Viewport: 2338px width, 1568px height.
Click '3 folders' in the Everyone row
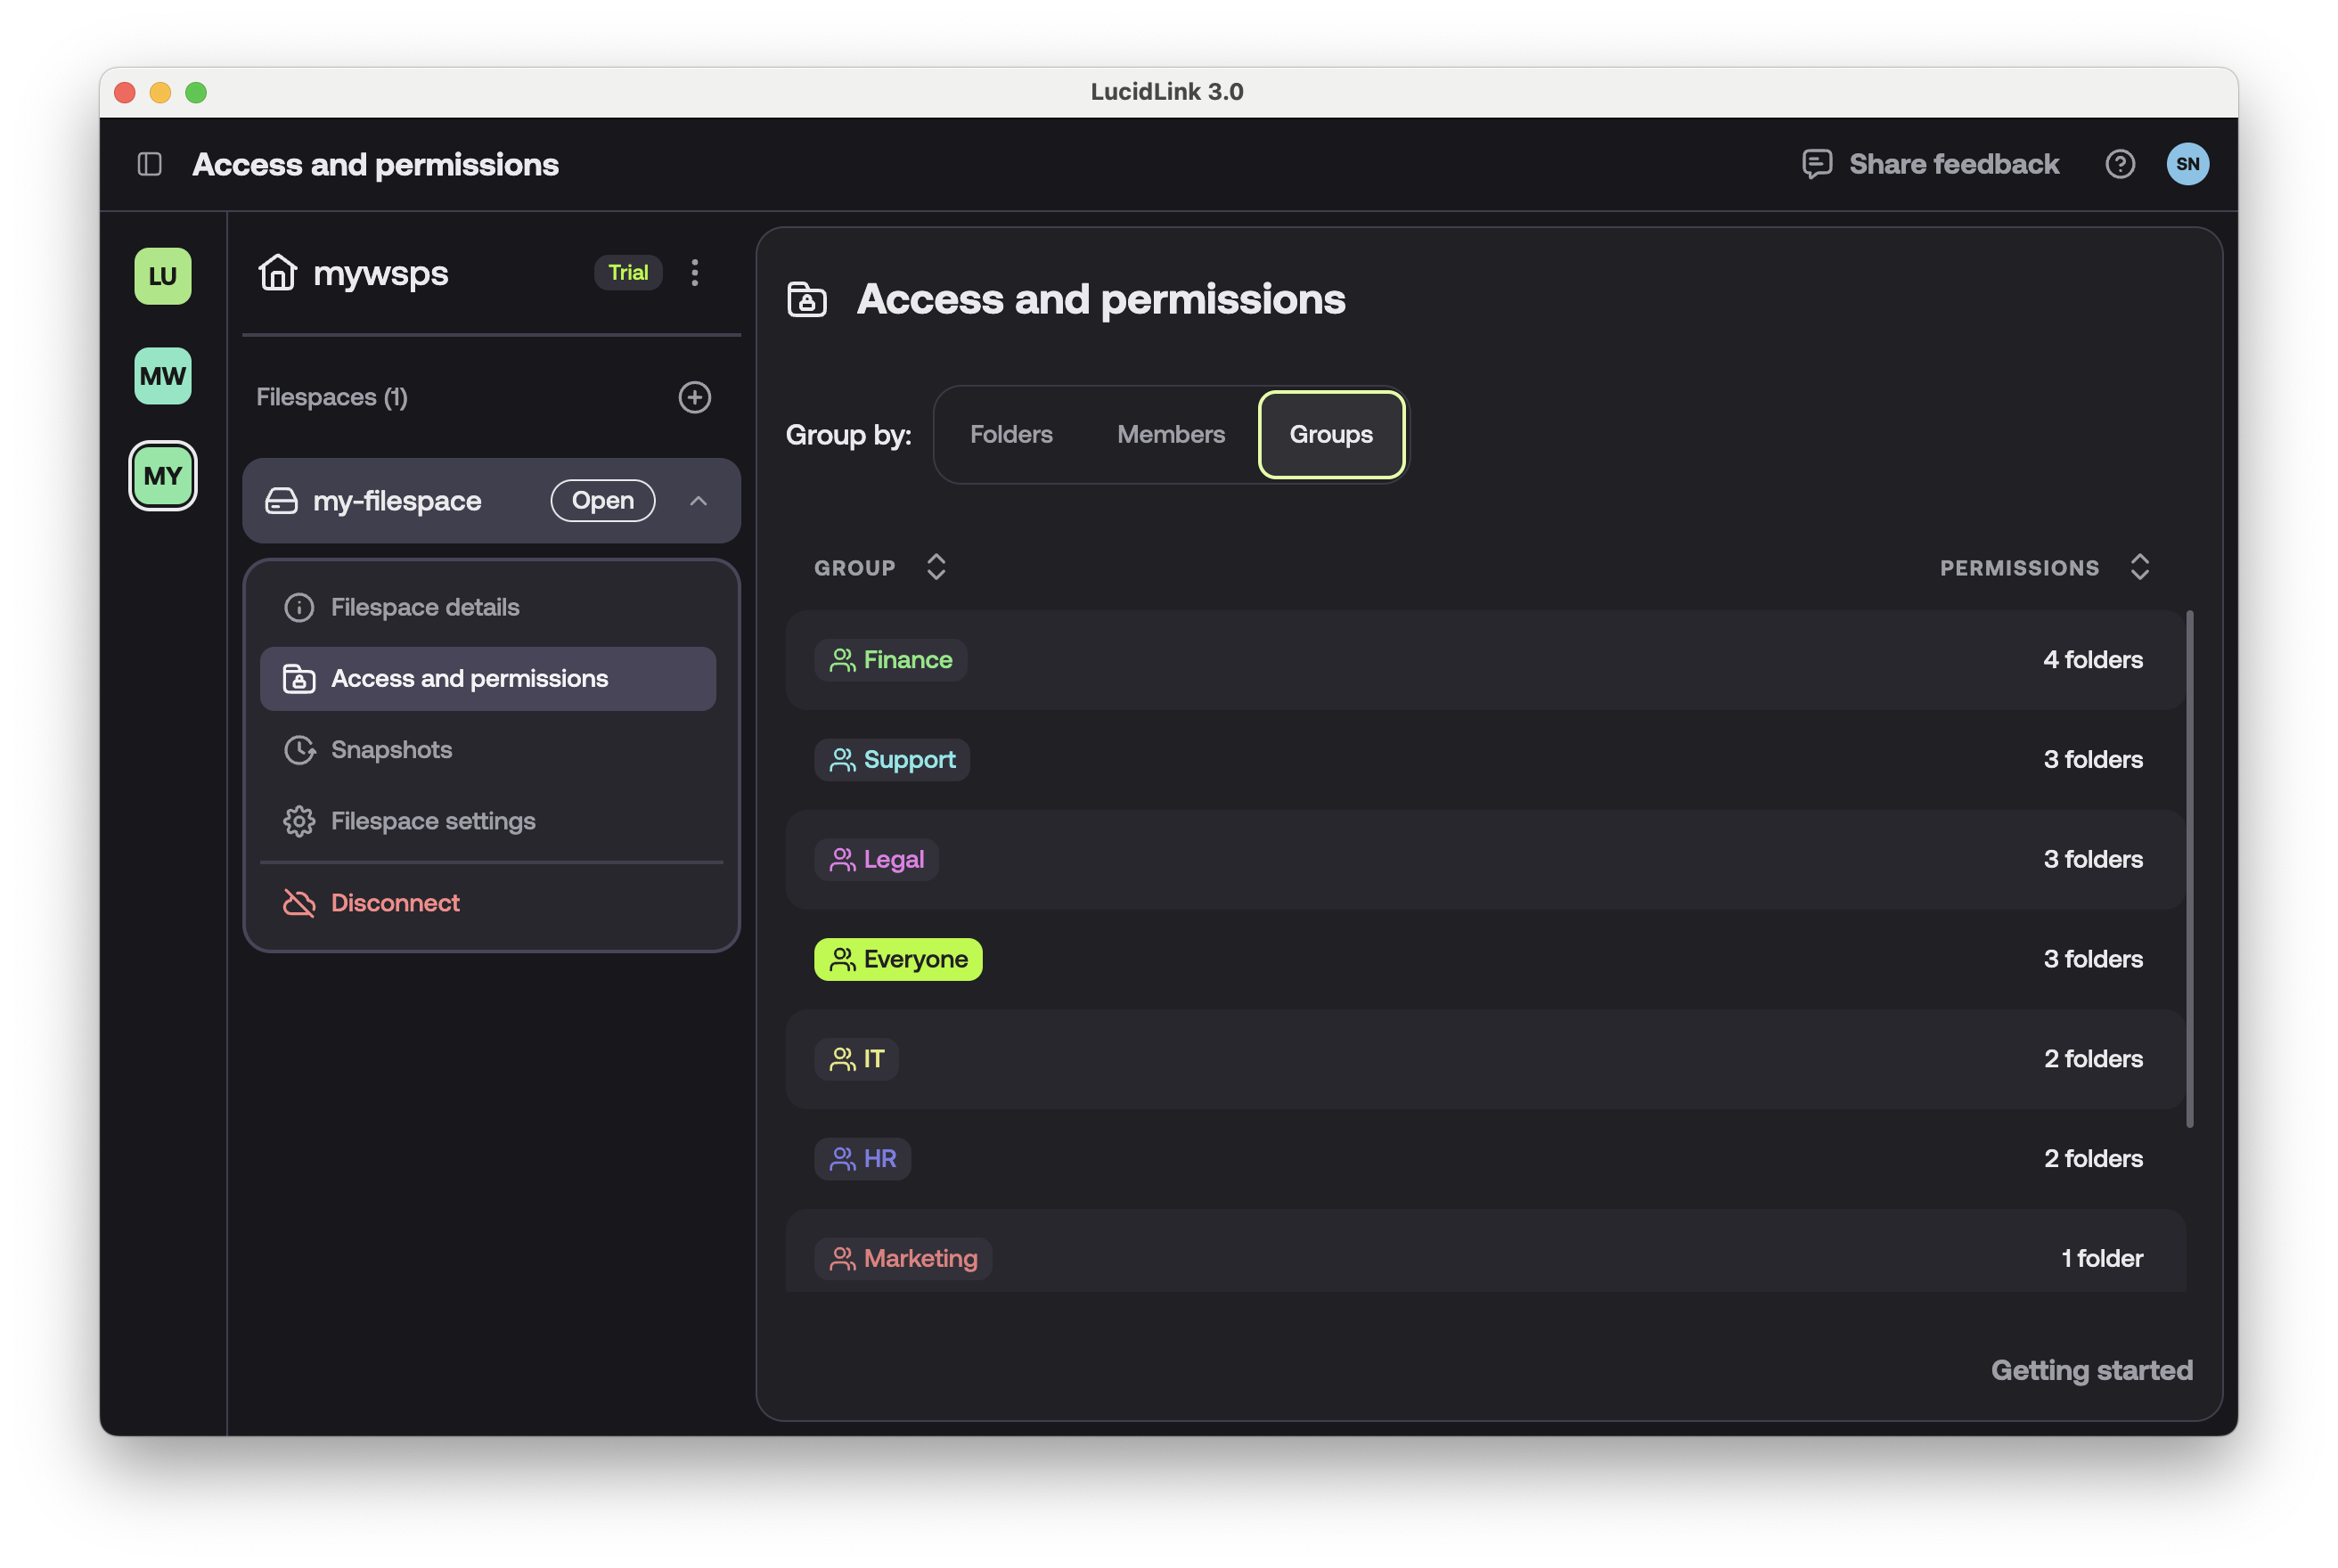[x=2092, y=960]
